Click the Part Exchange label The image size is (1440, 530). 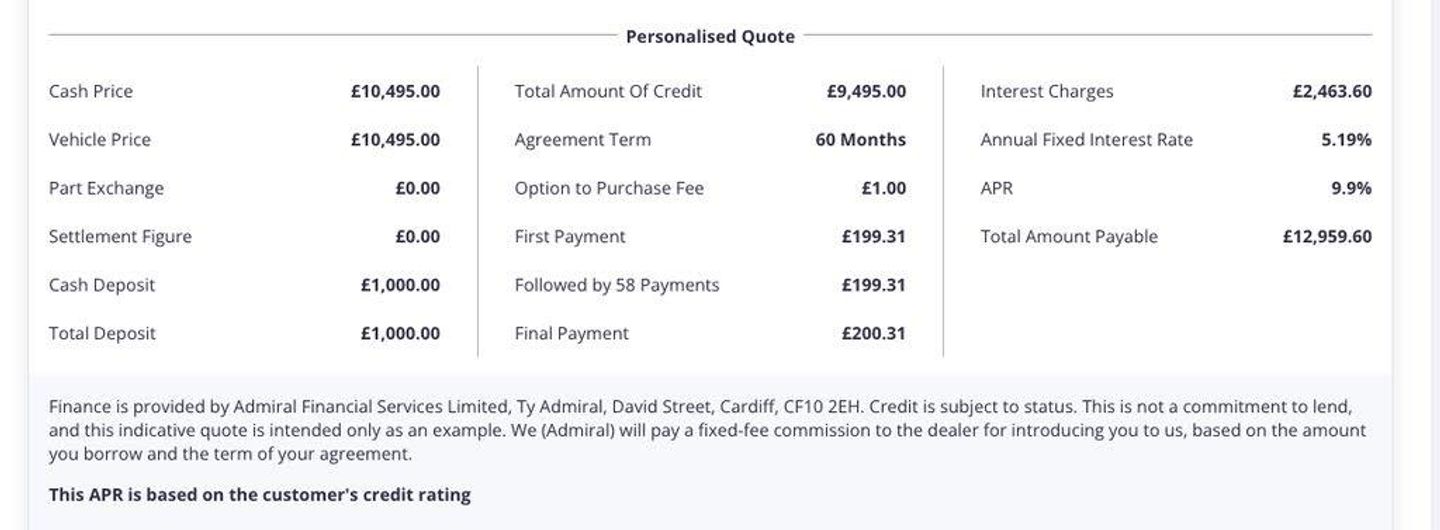coord(106,188)
